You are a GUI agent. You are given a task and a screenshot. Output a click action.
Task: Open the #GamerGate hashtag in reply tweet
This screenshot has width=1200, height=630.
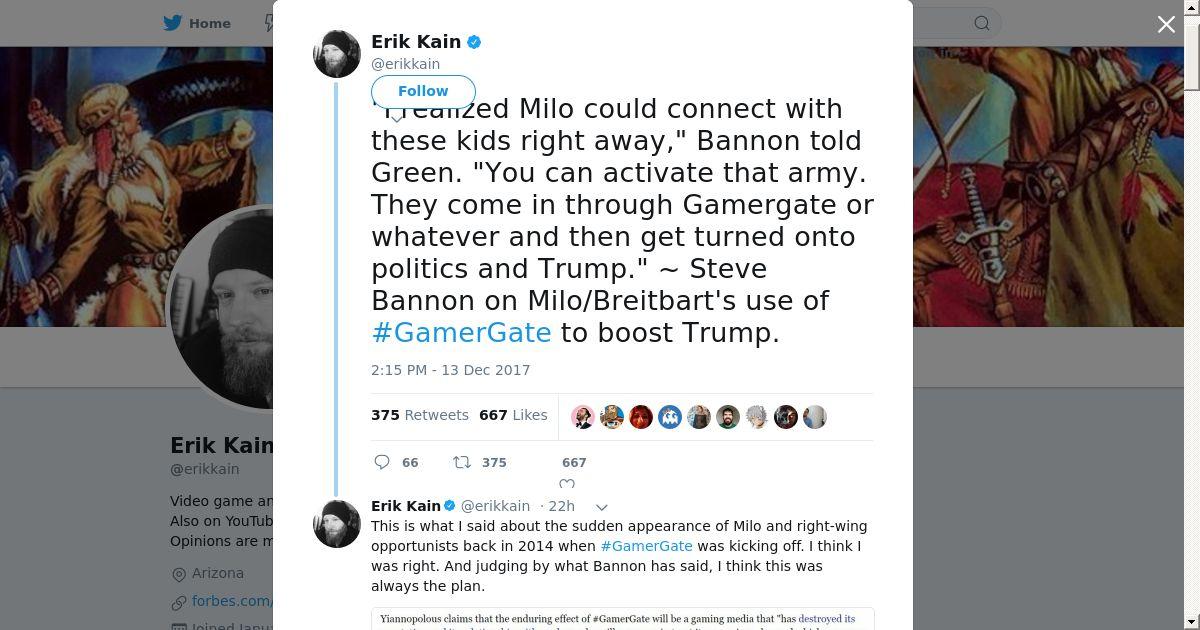[x=646, y=546]
